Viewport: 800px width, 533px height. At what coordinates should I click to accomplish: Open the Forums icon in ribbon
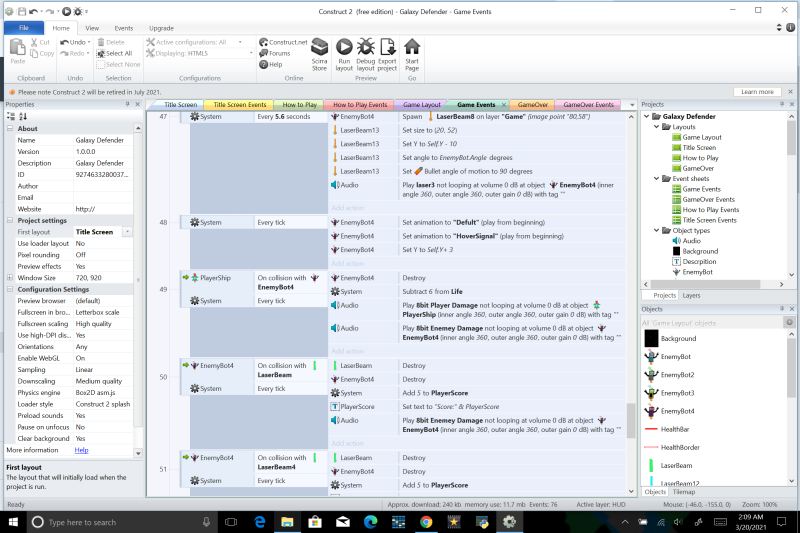click(263, 53)
